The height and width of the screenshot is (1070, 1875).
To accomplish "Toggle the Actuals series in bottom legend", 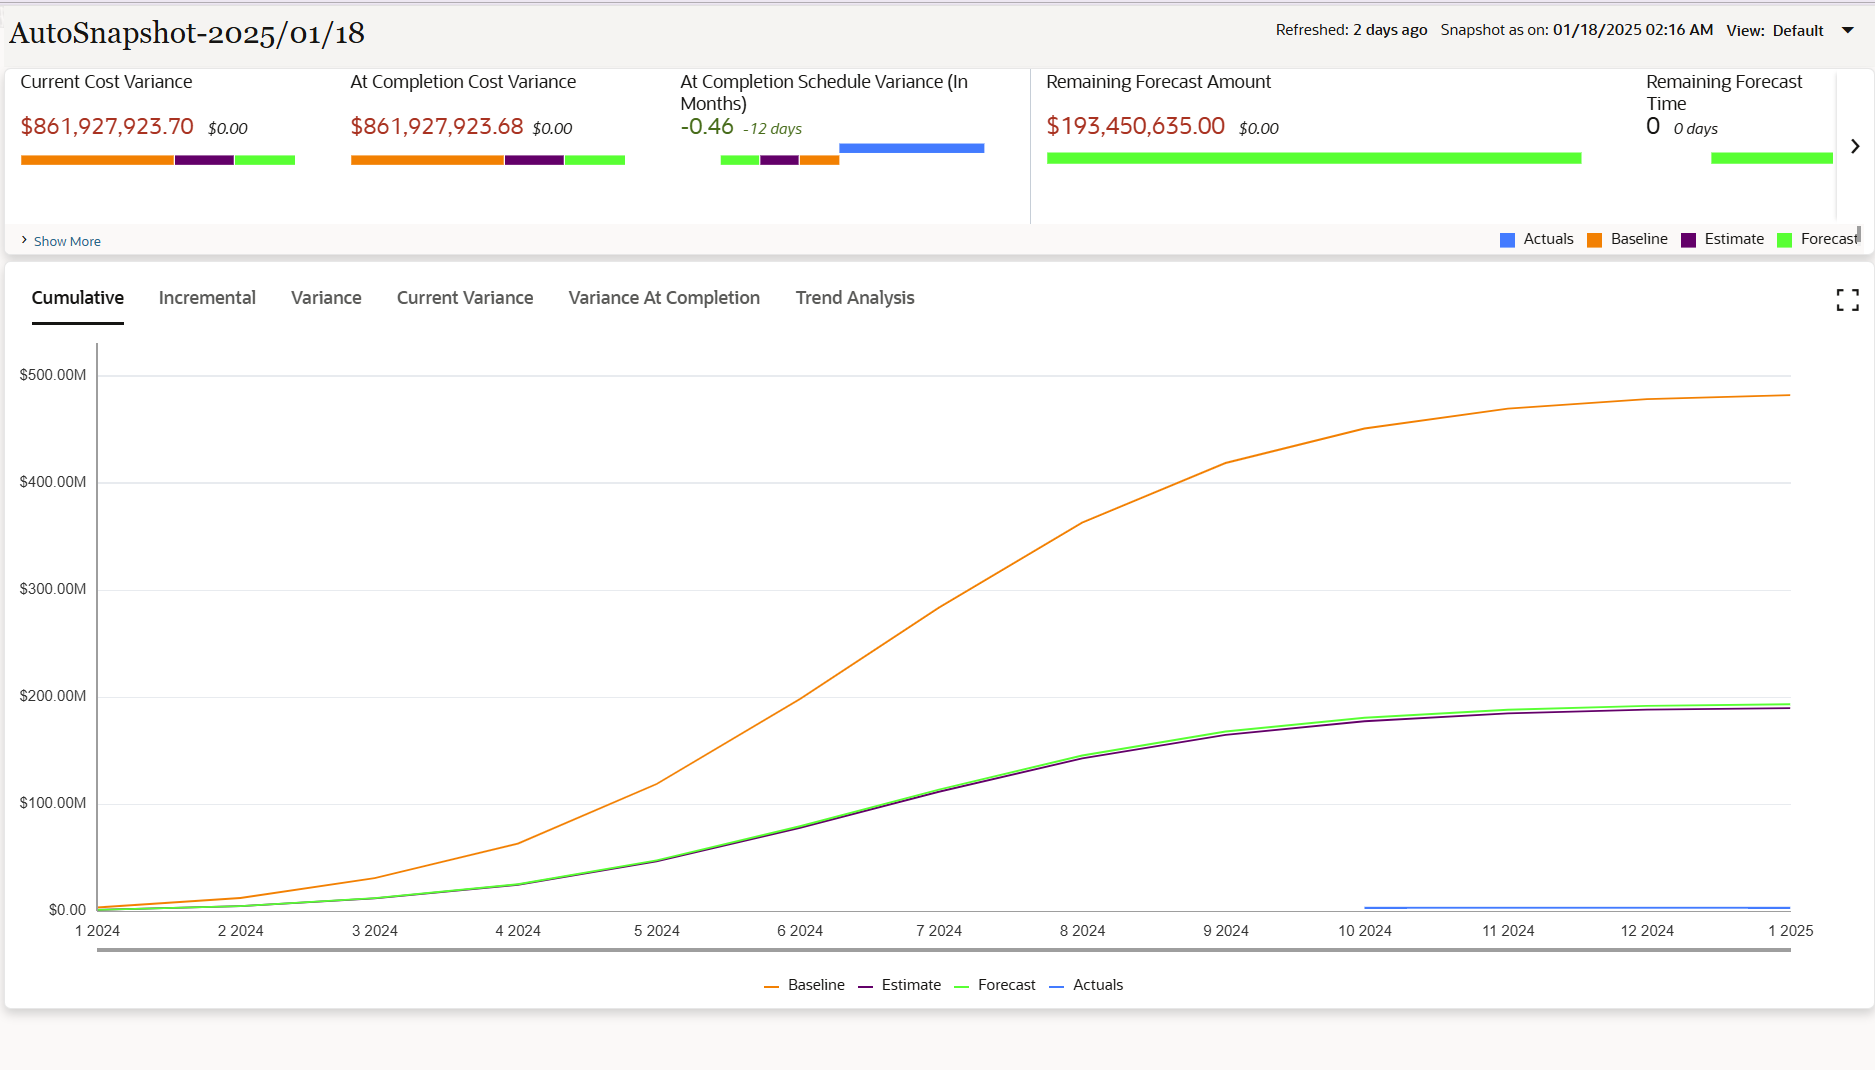I will click(1086, 984).
